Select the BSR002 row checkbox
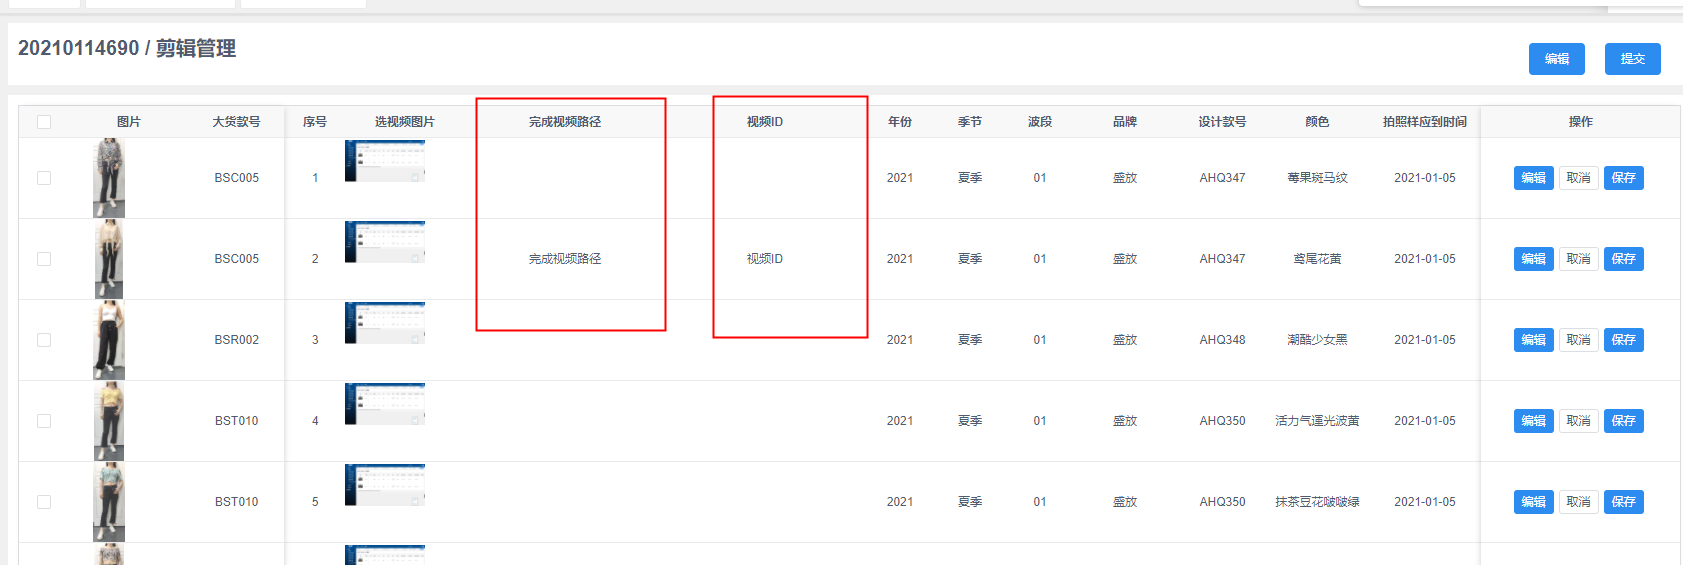Image resolution: width=1683 pixels, height=565 pixels. pos(44,340)
